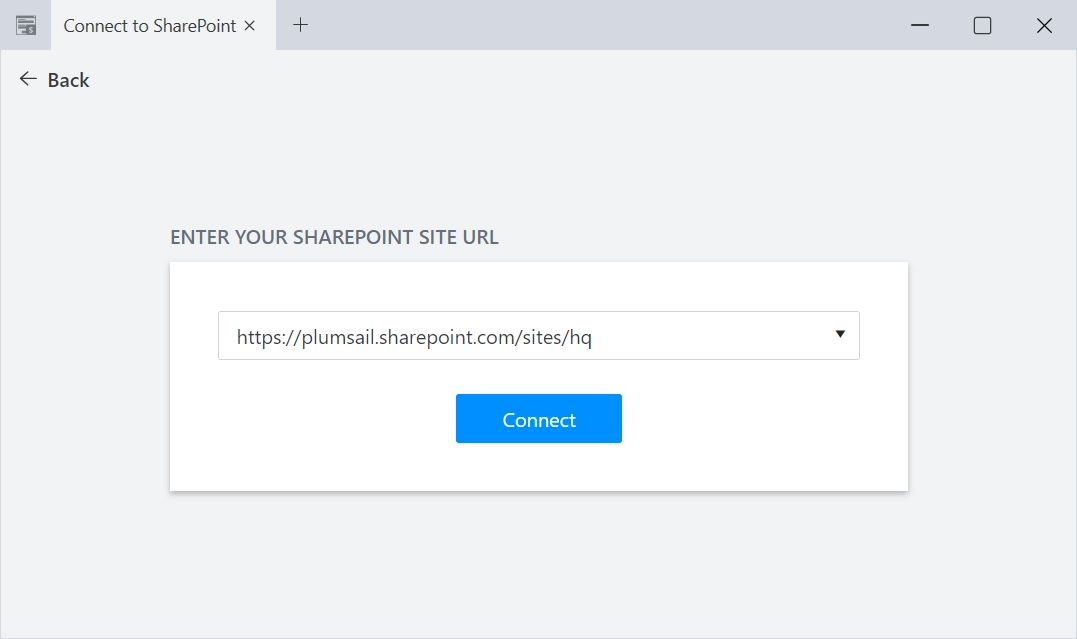Click the 'ENTER YOUR SHAREPOINT SITE URL' heading
This screenshot has width=1077, height=639.
pyautogui.click(x=334, y=237)
